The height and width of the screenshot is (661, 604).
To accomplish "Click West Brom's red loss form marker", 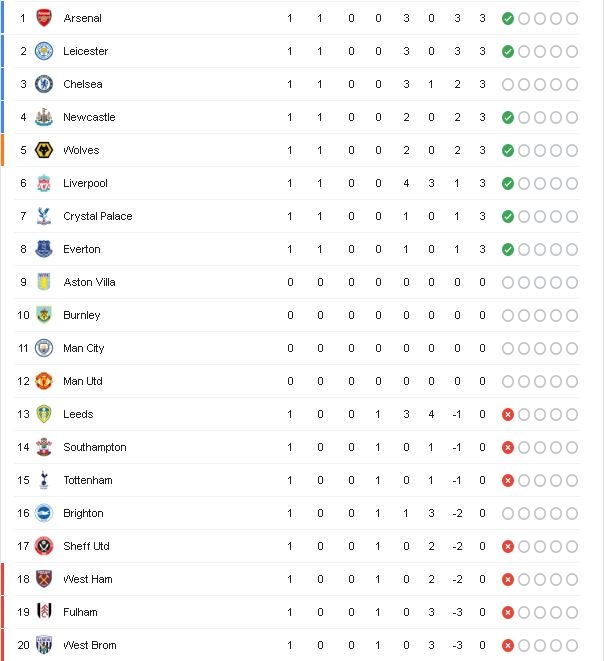I will point(508,645).
